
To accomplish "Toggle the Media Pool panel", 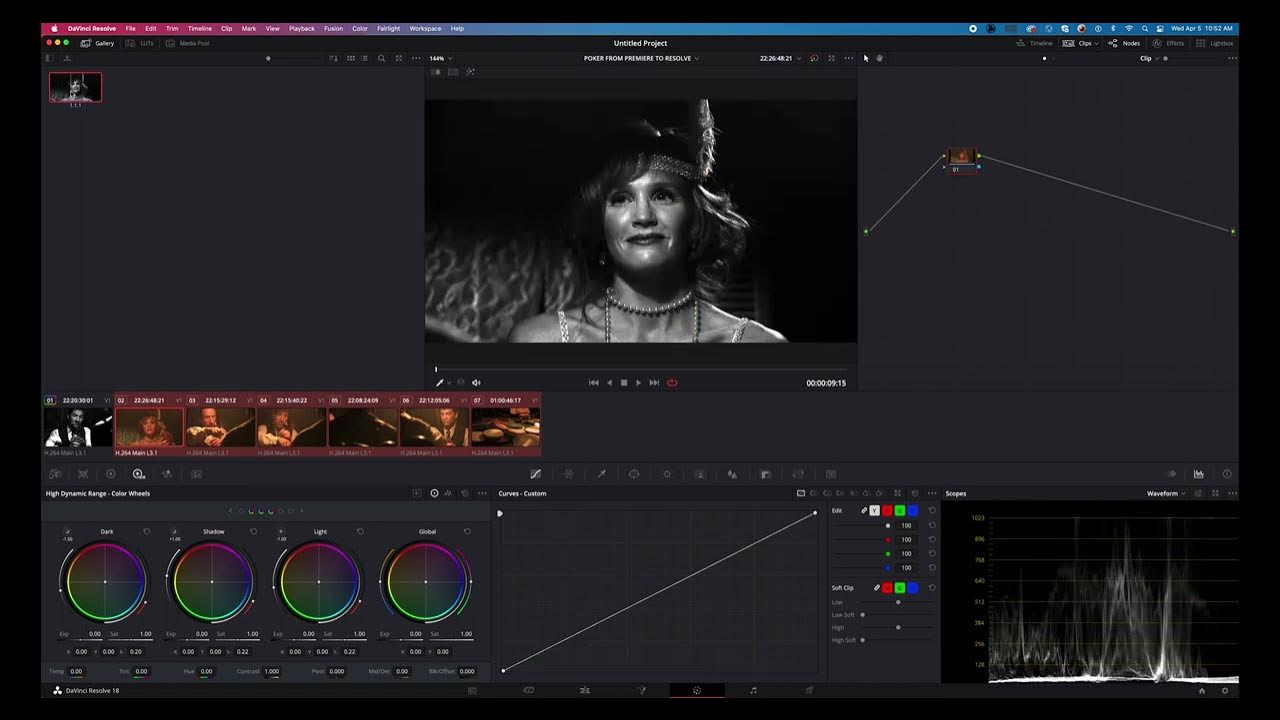I will pyautogui.click(x=188, y=43).
